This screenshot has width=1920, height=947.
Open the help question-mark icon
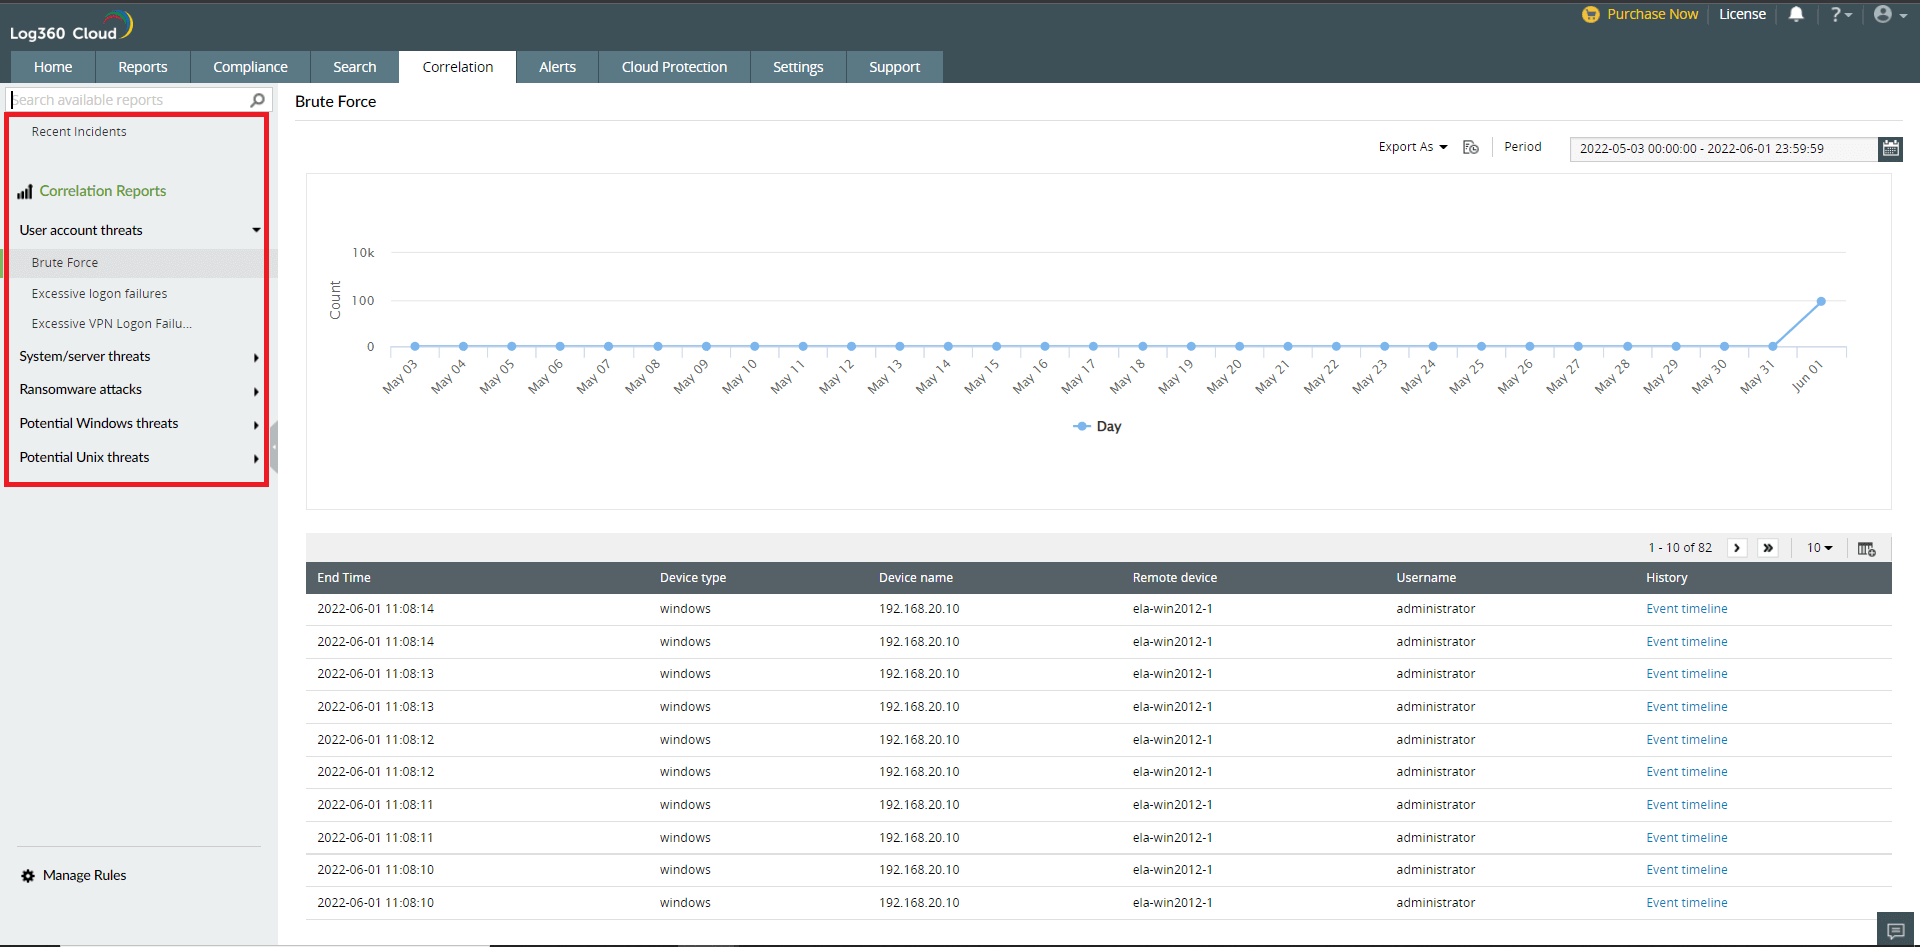pos(1838,14)
